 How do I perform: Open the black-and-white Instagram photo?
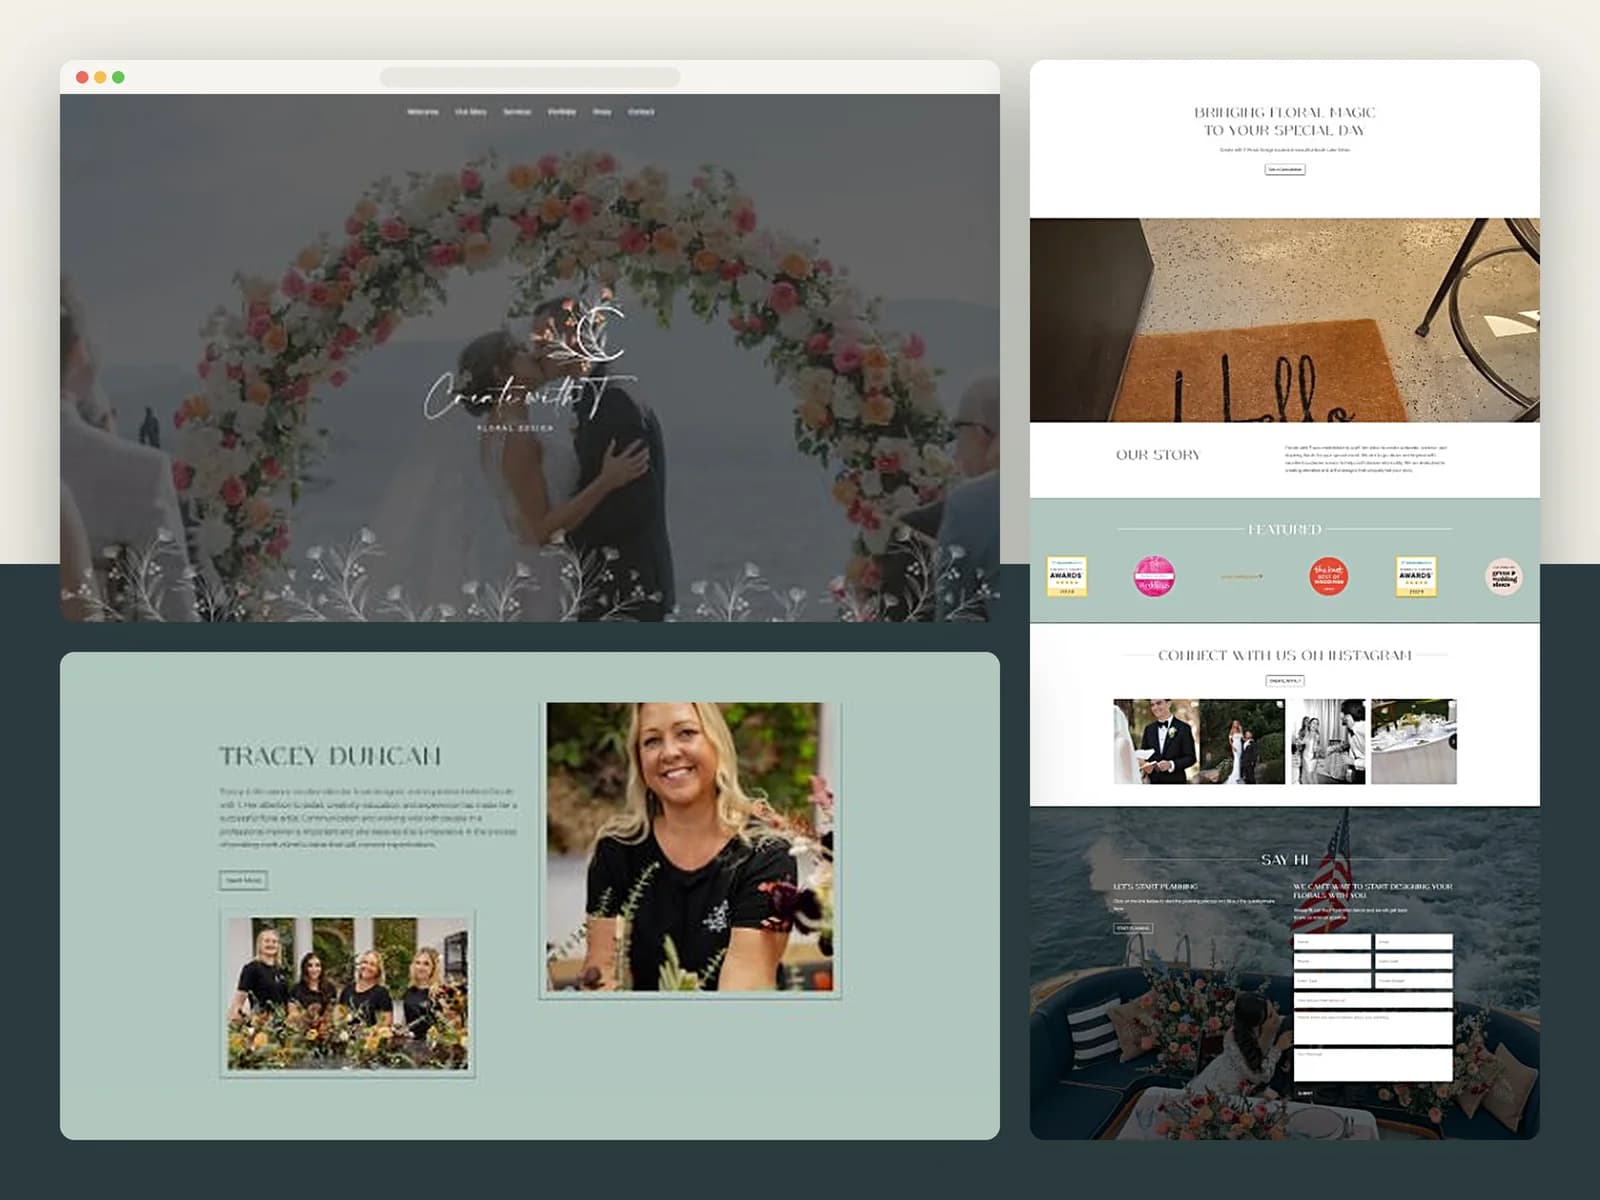point(1328,741)
